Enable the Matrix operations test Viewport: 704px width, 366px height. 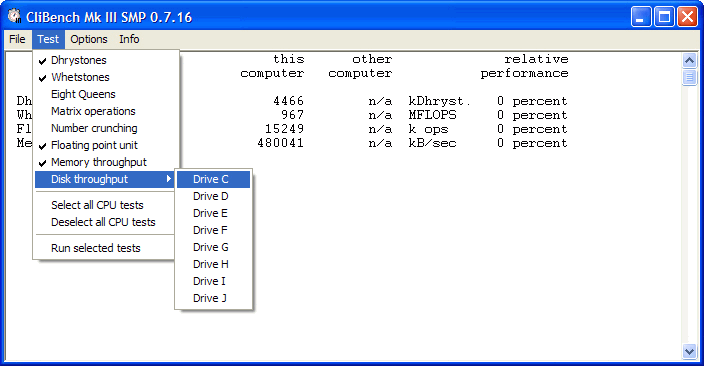[105, 111]
